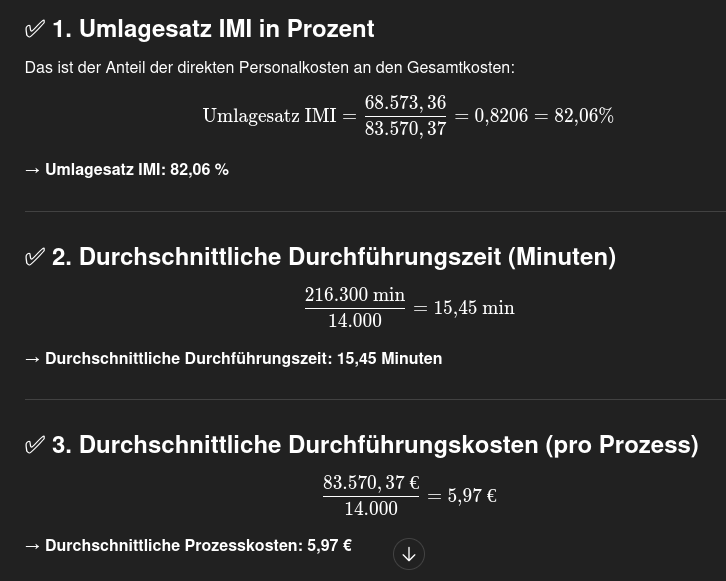The width and height of the screenshot is (726, 581).
Task: Select heading '1. Umlagesatz IMI in Prozent'
Action: (213, 29)
